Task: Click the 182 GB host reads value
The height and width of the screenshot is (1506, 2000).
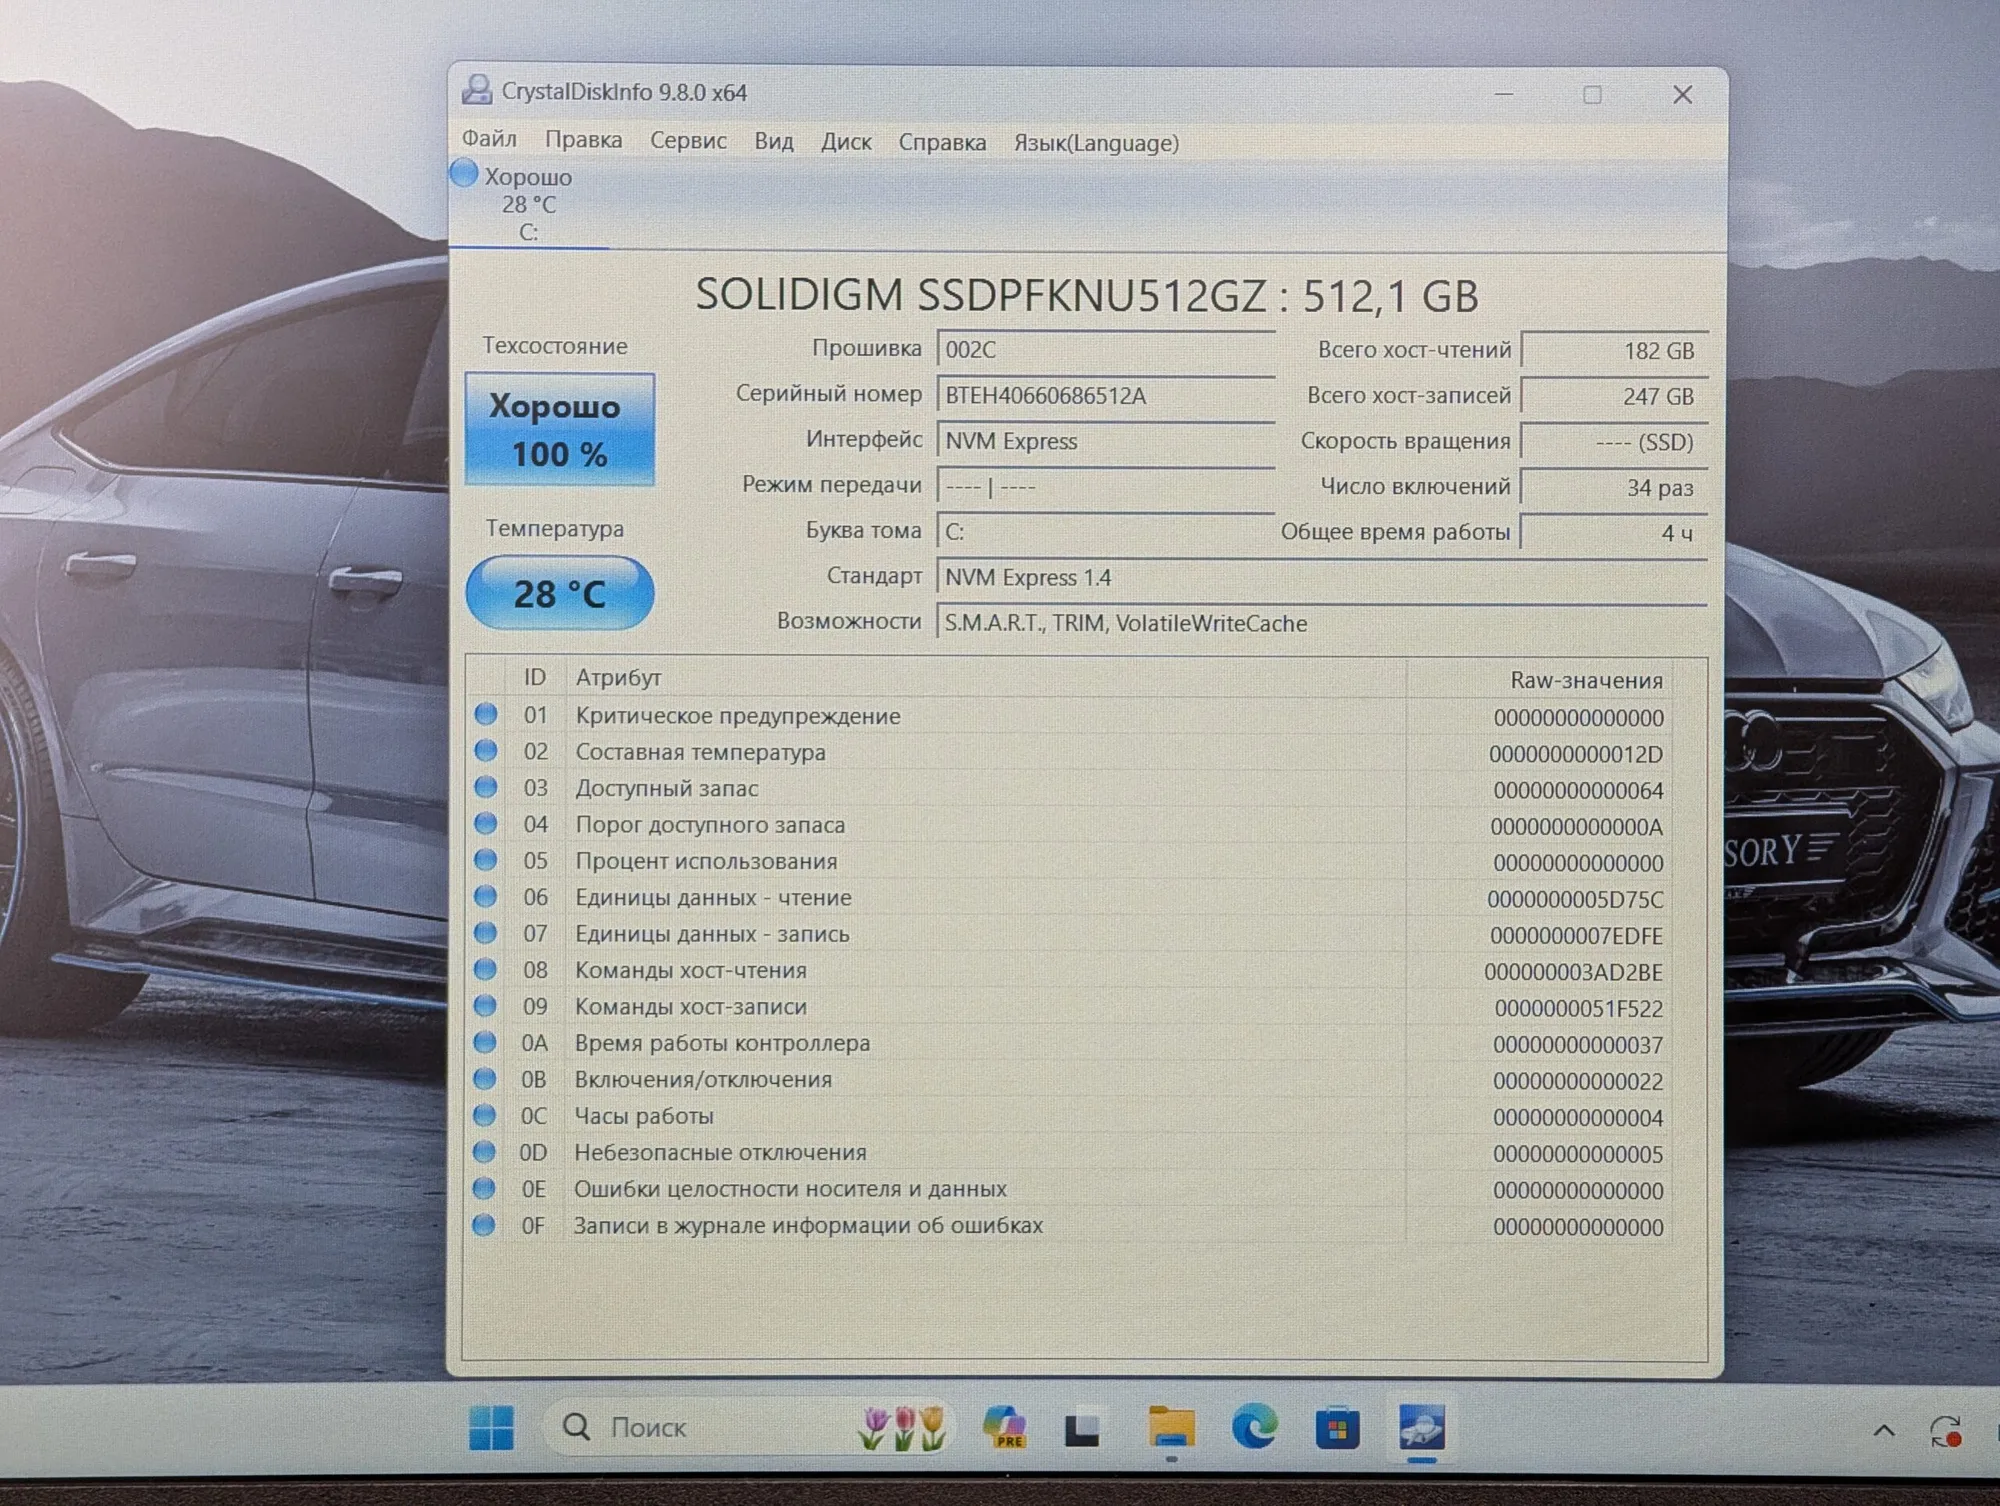Action: click(x=1614, y=351)
